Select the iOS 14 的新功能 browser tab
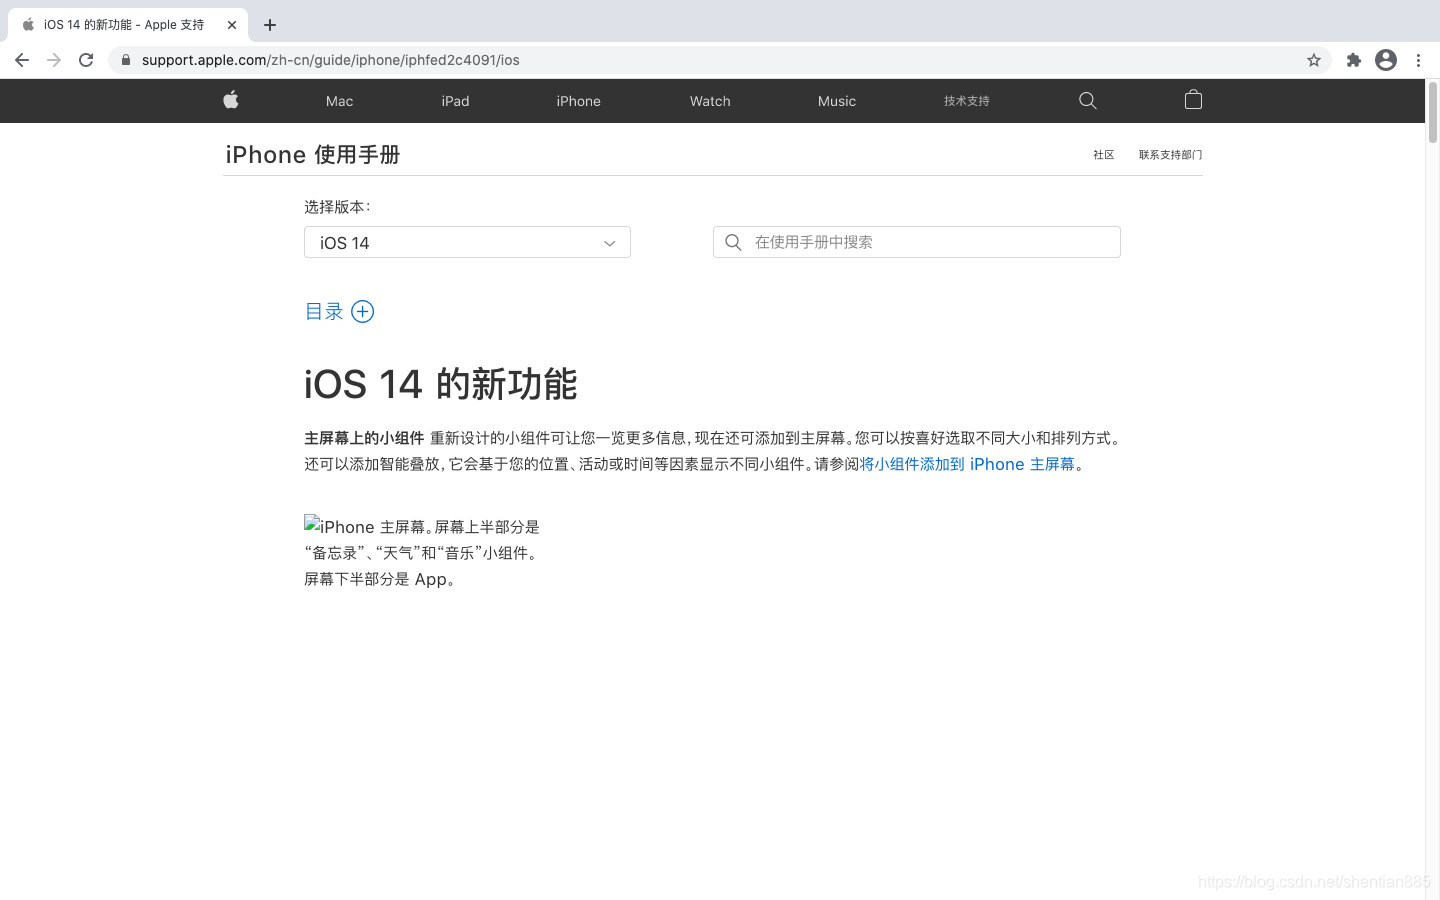 click(128, 25)
